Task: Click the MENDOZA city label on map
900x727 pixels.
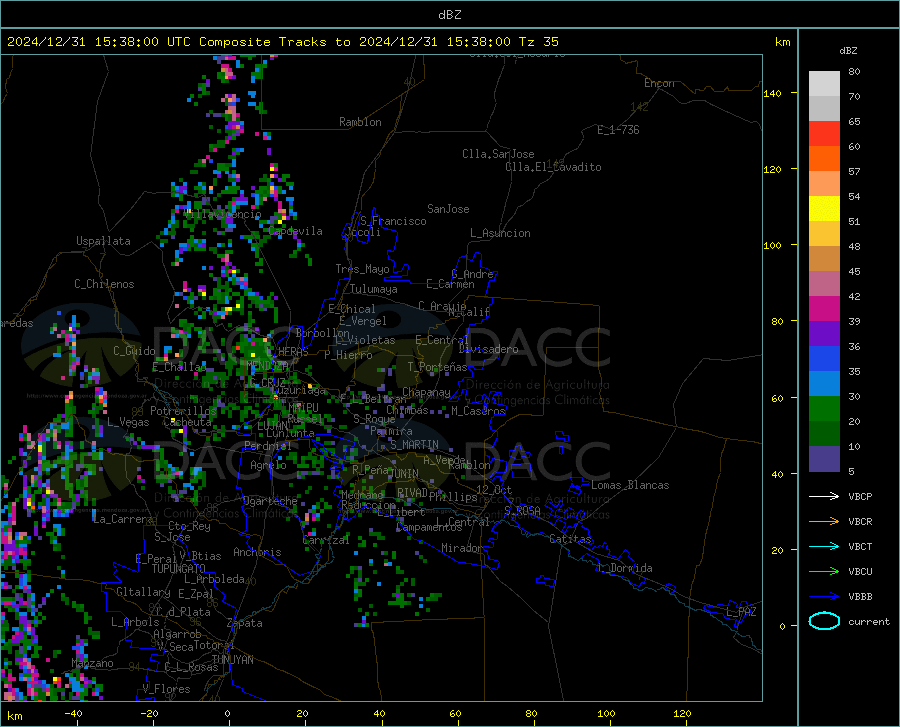Action: click(x=267, y=366)
